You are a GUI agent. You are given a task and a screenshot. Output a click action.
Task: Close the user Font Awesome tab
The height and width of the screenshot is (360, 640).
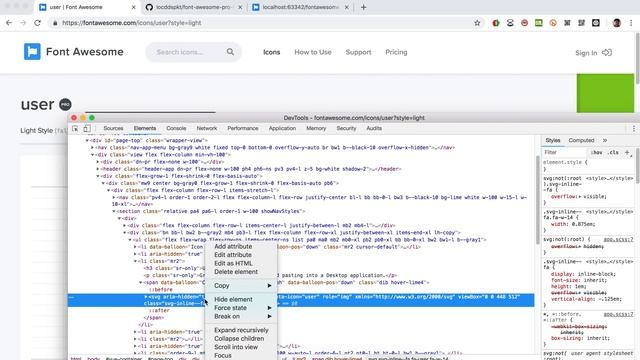point(133,7)
